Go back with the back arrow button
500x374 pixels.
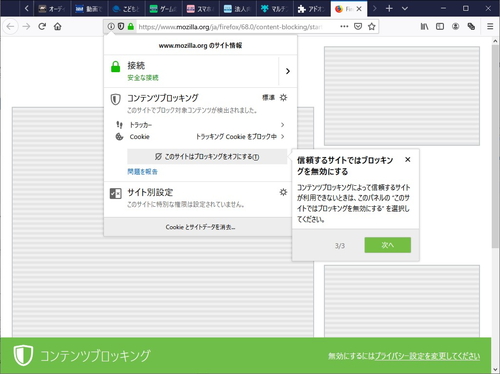click(x=10, y=26)
